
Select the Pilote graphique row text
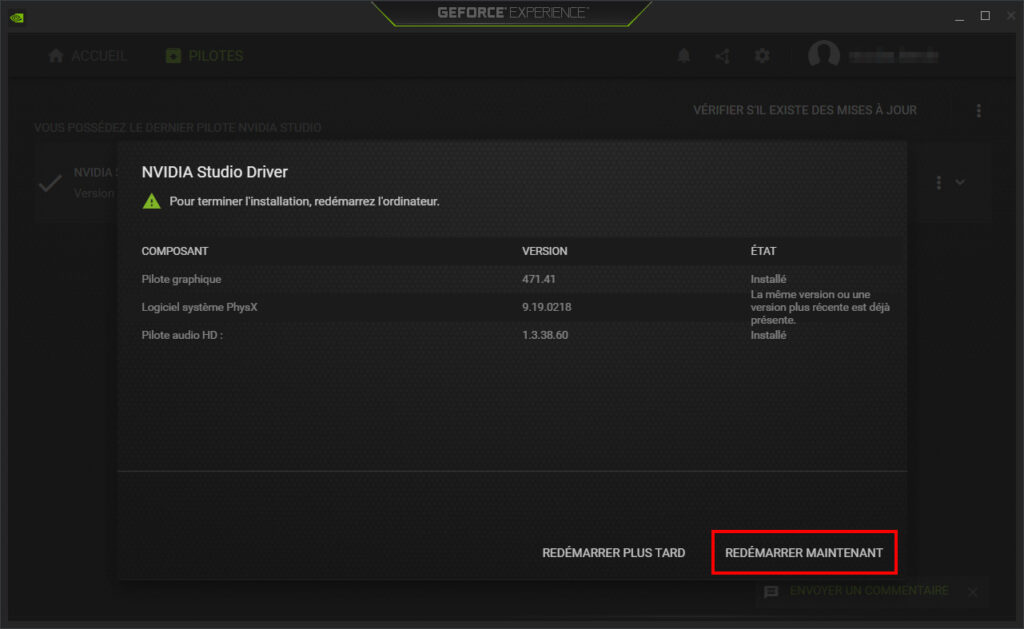[182, 279]
